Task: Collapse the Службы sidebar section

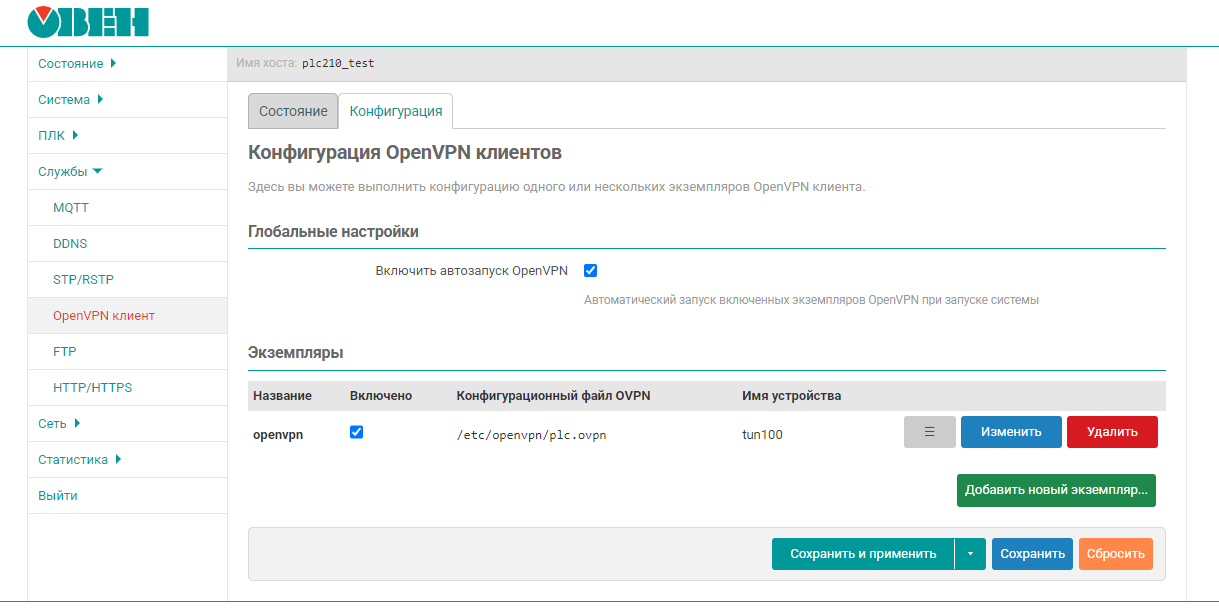Action: (70, 172)
